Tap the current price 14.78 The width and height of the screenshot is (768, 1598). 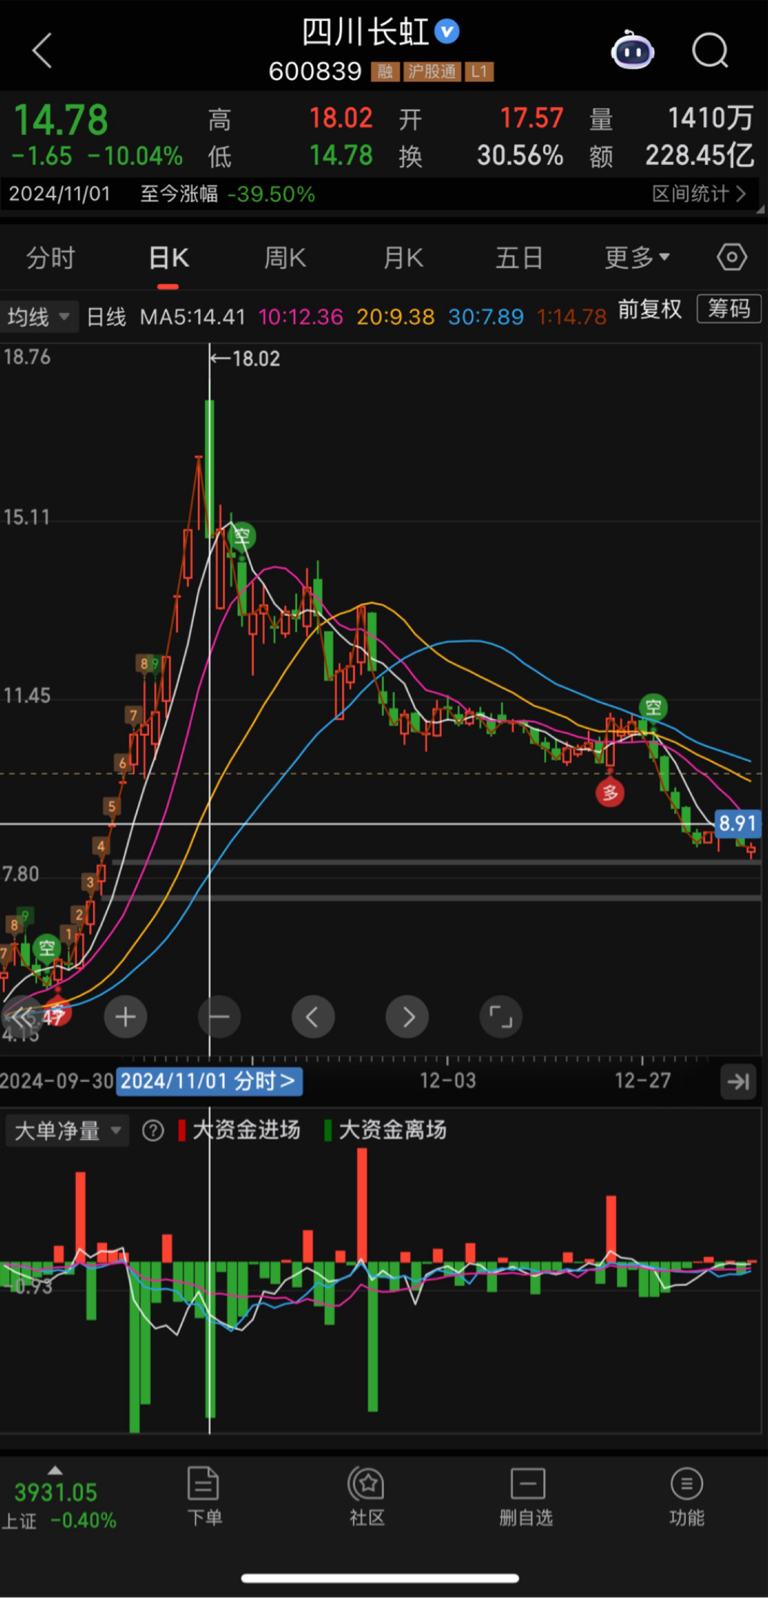[61, 120]
